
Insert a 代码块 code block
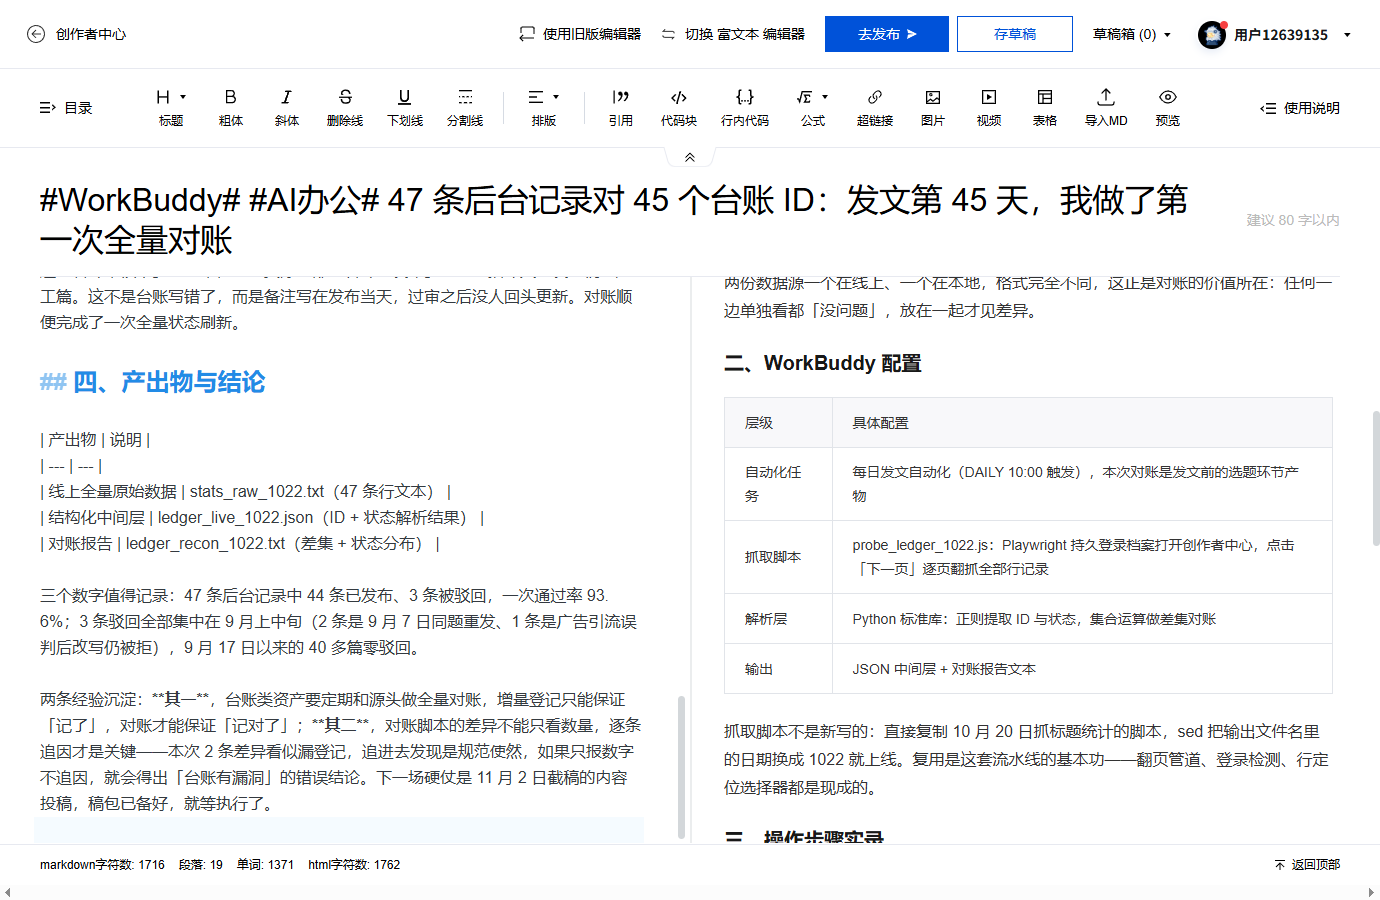click(x=679, y=107)
